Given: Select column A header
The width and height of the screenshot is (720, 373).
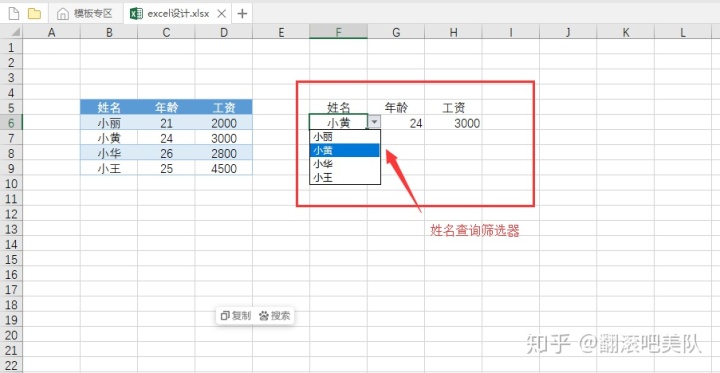Looking at the screenshot, I should click(x=51, y=32).
